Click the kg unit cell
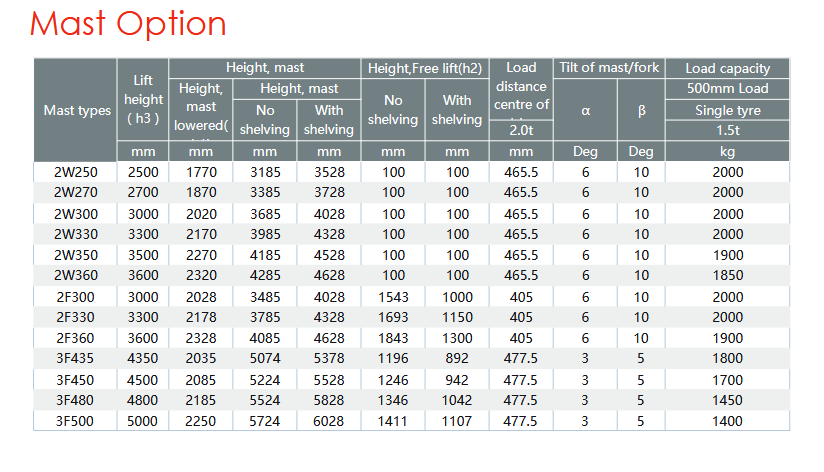 point(727,151)
